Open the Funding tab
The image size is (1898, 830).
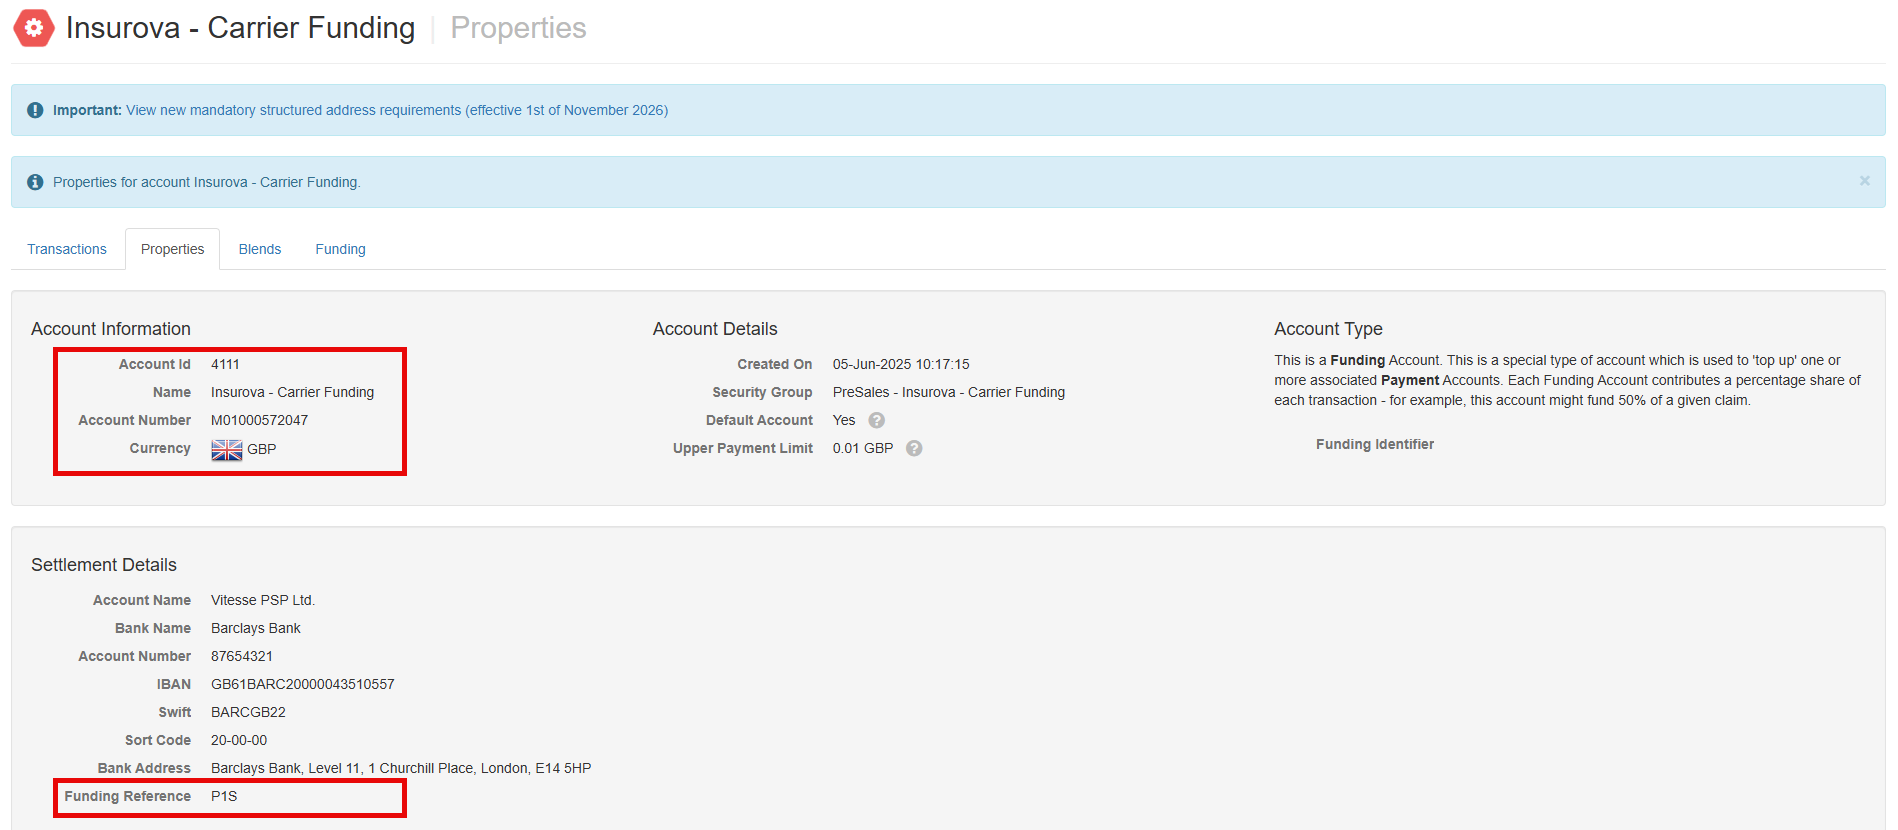click(x=340, y=249)
